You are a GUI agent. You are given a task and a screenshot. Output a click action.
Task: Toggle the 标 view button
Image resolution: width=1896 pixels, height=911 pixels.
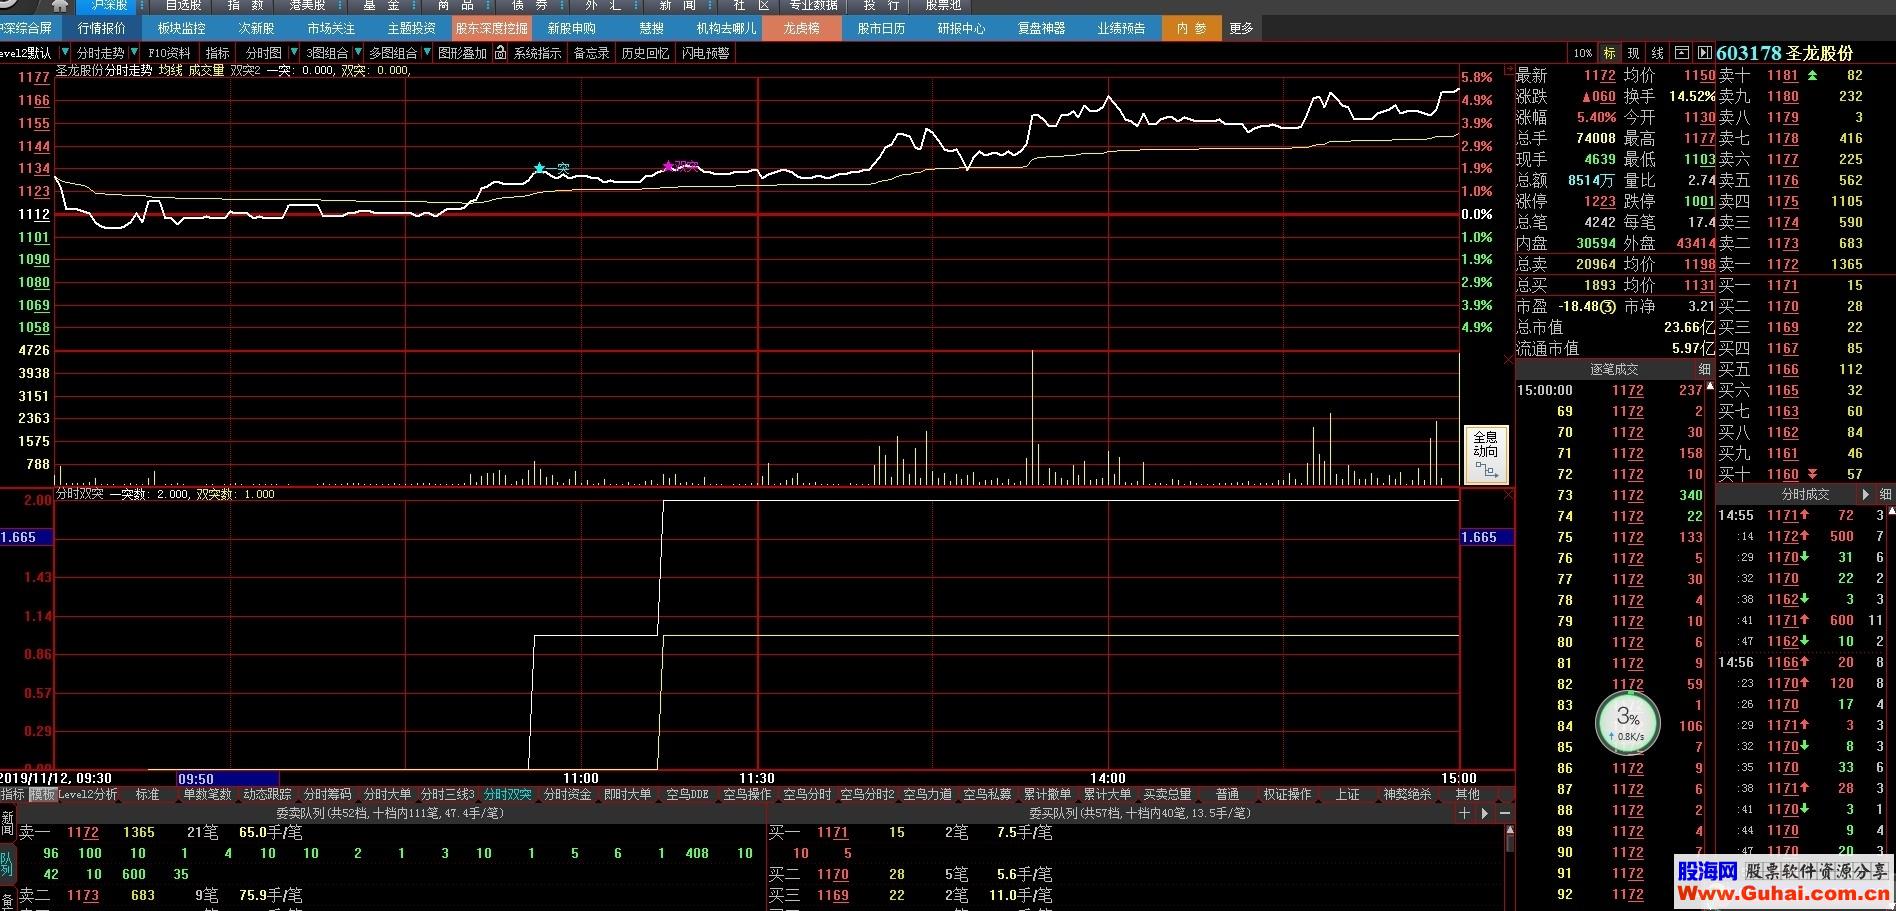(1609, 53)
